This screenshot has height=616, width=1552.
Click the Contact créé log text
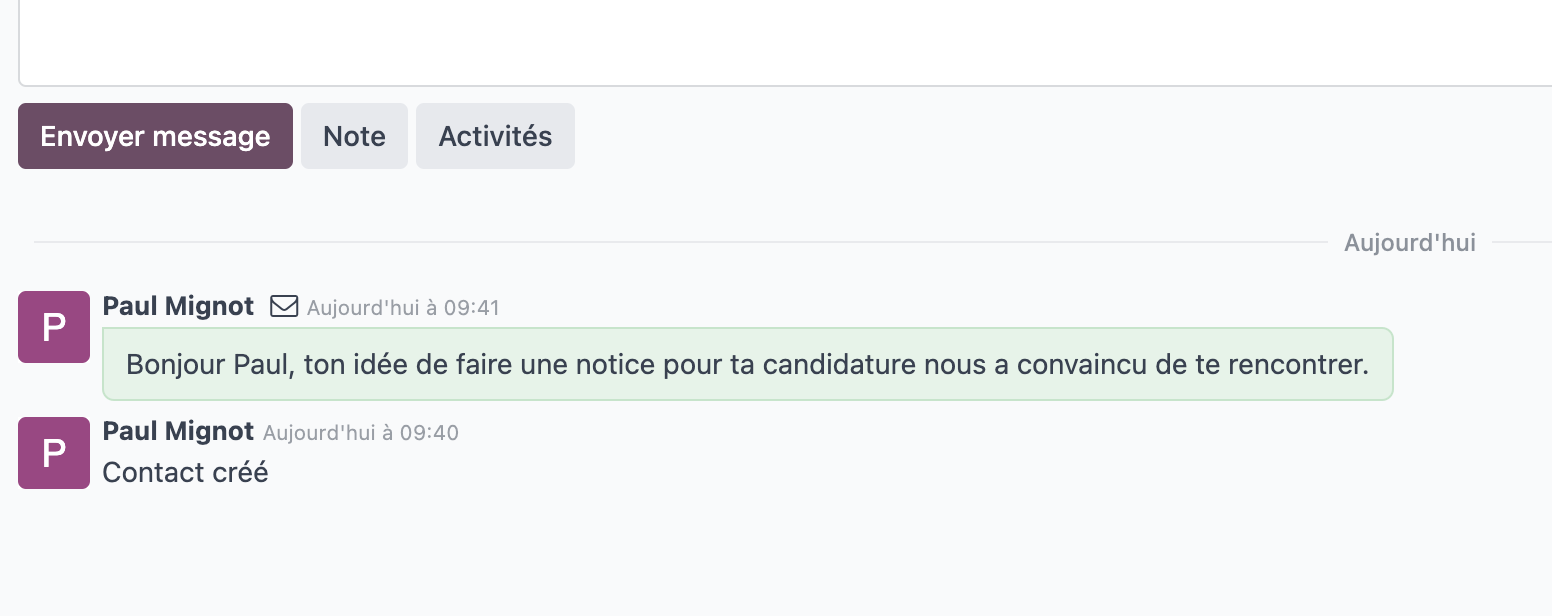[186, 472]
